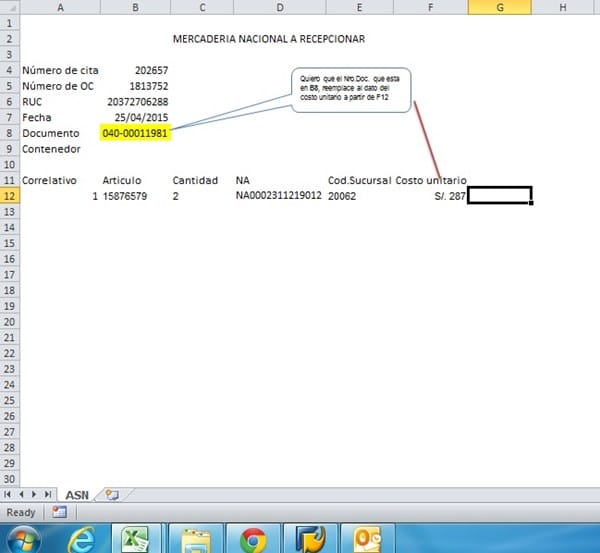Go to first sheet navigation arrow
The width and height of the screenshot is (600, 553).
(7, 494)
